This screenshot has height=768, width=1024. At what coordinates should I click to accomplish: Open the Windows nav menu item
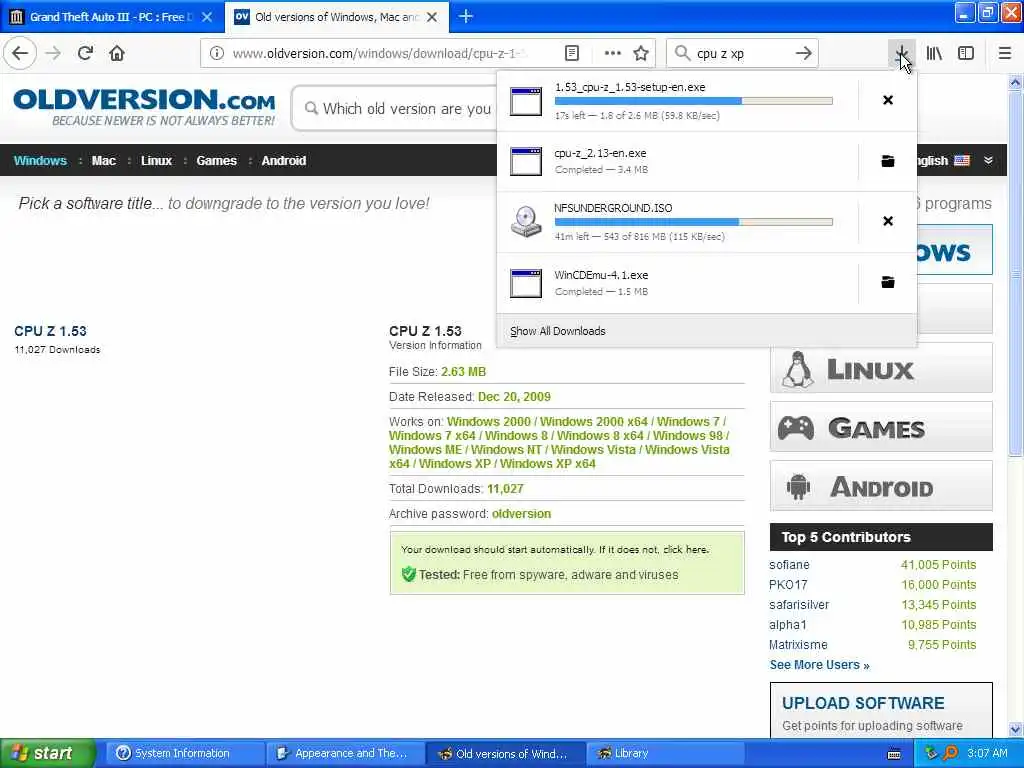point(40,161)
